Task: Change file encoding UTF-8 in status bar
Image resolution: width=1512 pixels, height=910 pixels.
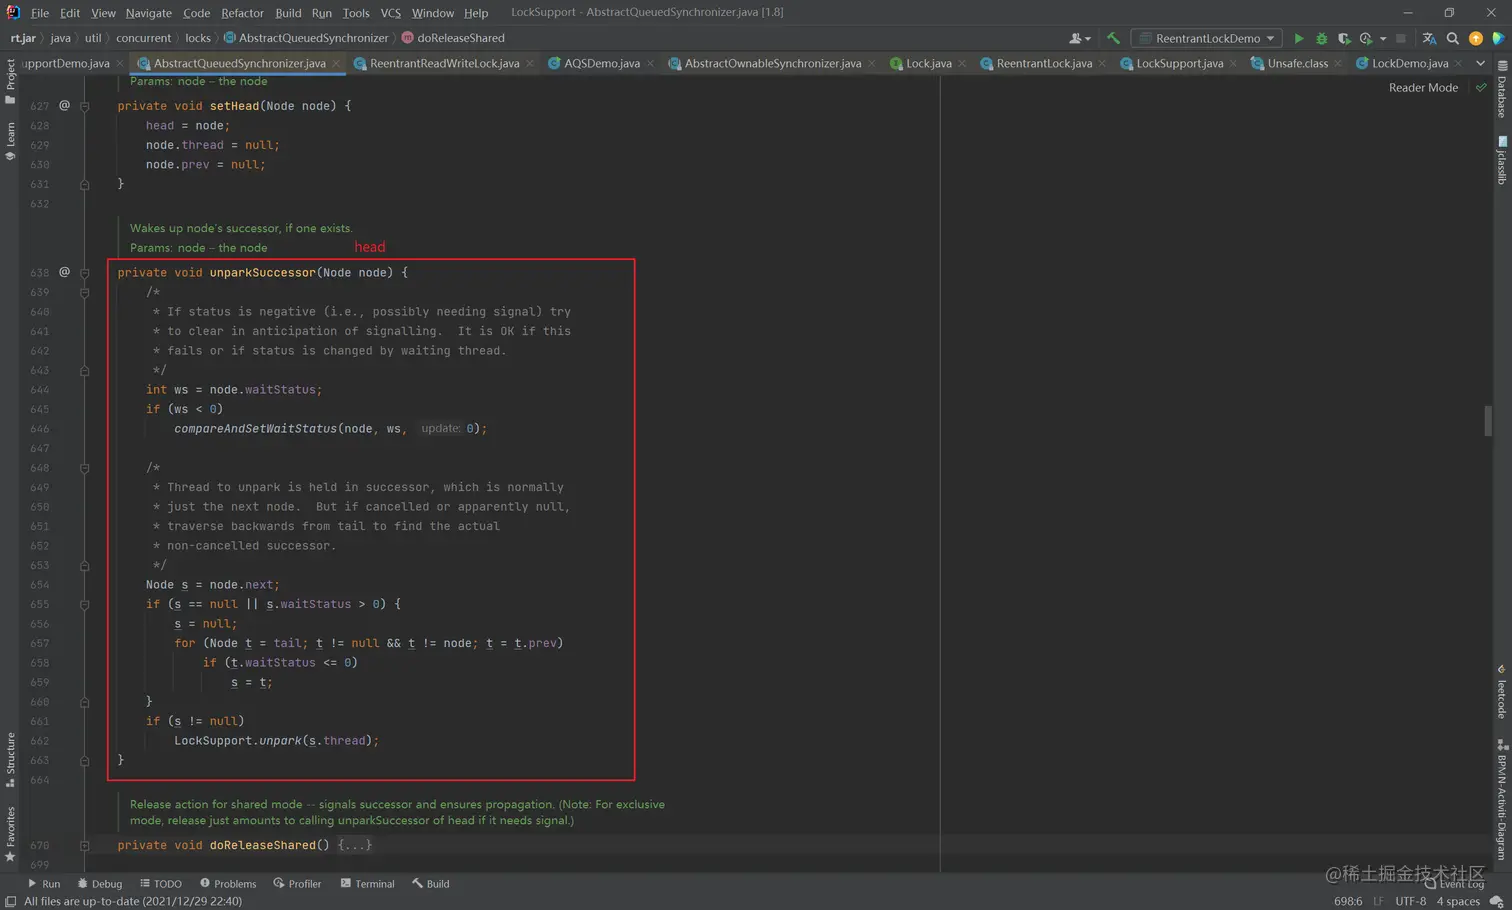Action: (x=1410, y=901)
